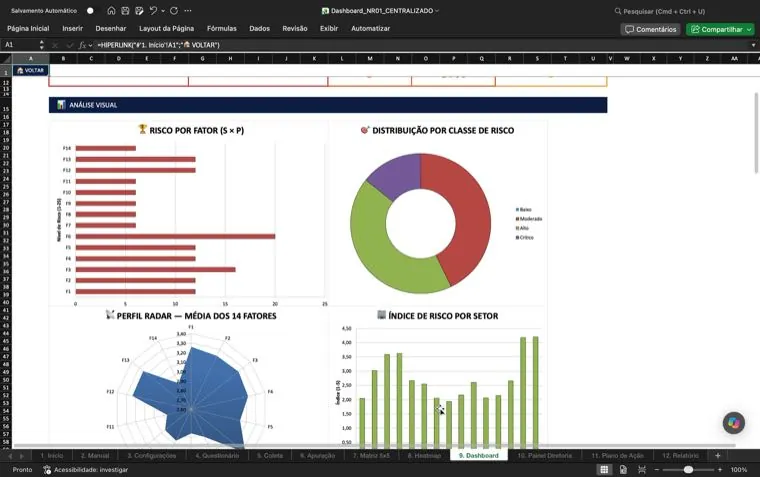Click the zoom slider handle
The width and height of the screenshot is (760, 477).
[688, 470]
